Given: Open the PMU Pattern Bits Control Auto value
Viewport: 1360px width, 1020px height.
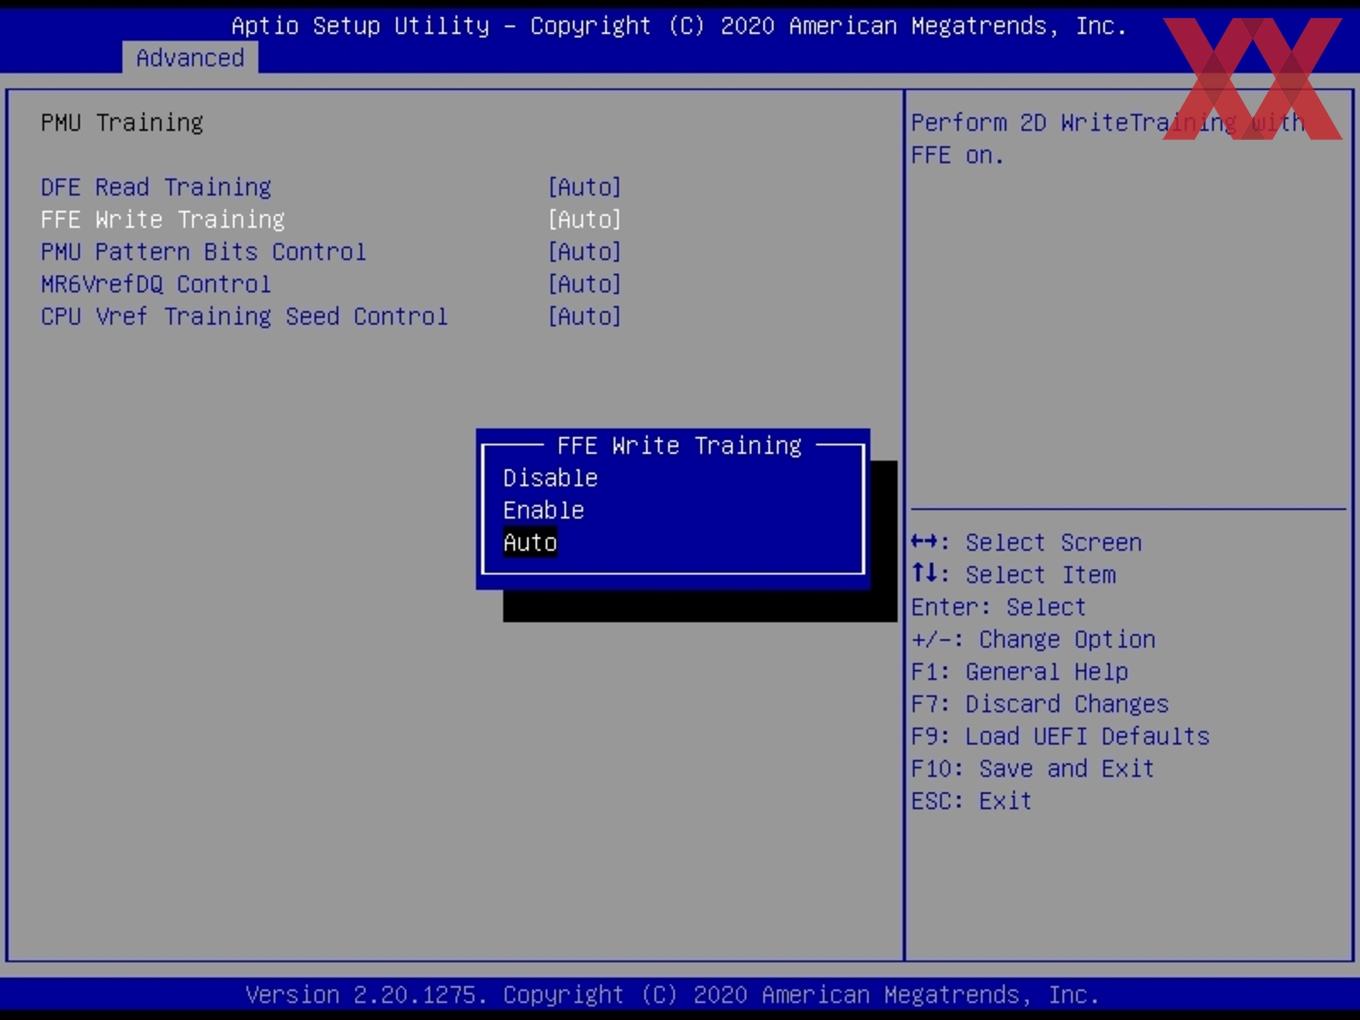Looking at the screenshot, I should (585, 252).
